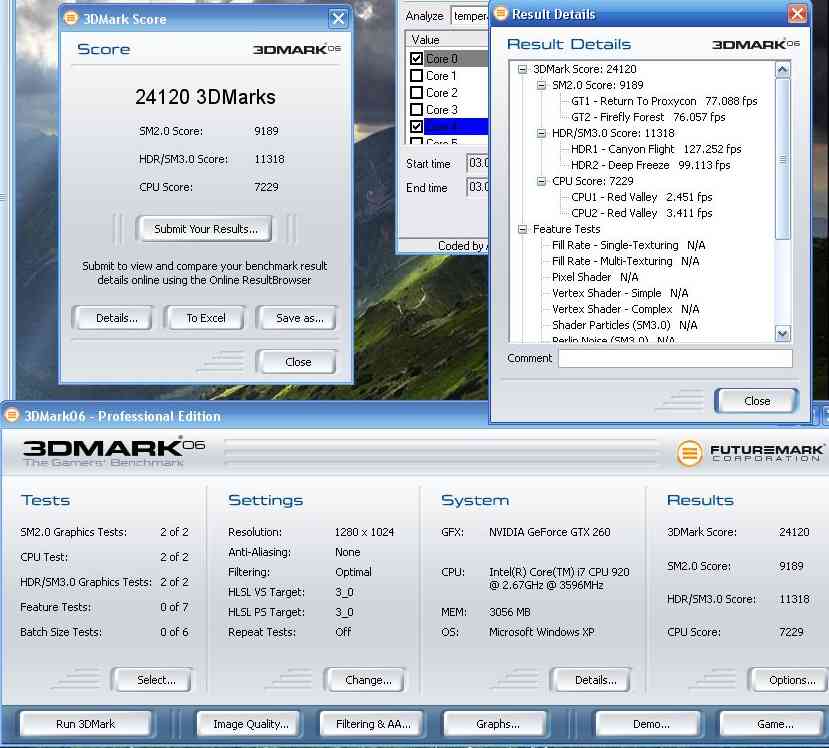Screen dimensions: 829x748
Task: Click the 3DMark06 Professional Edition title icon
Action: 12,416
